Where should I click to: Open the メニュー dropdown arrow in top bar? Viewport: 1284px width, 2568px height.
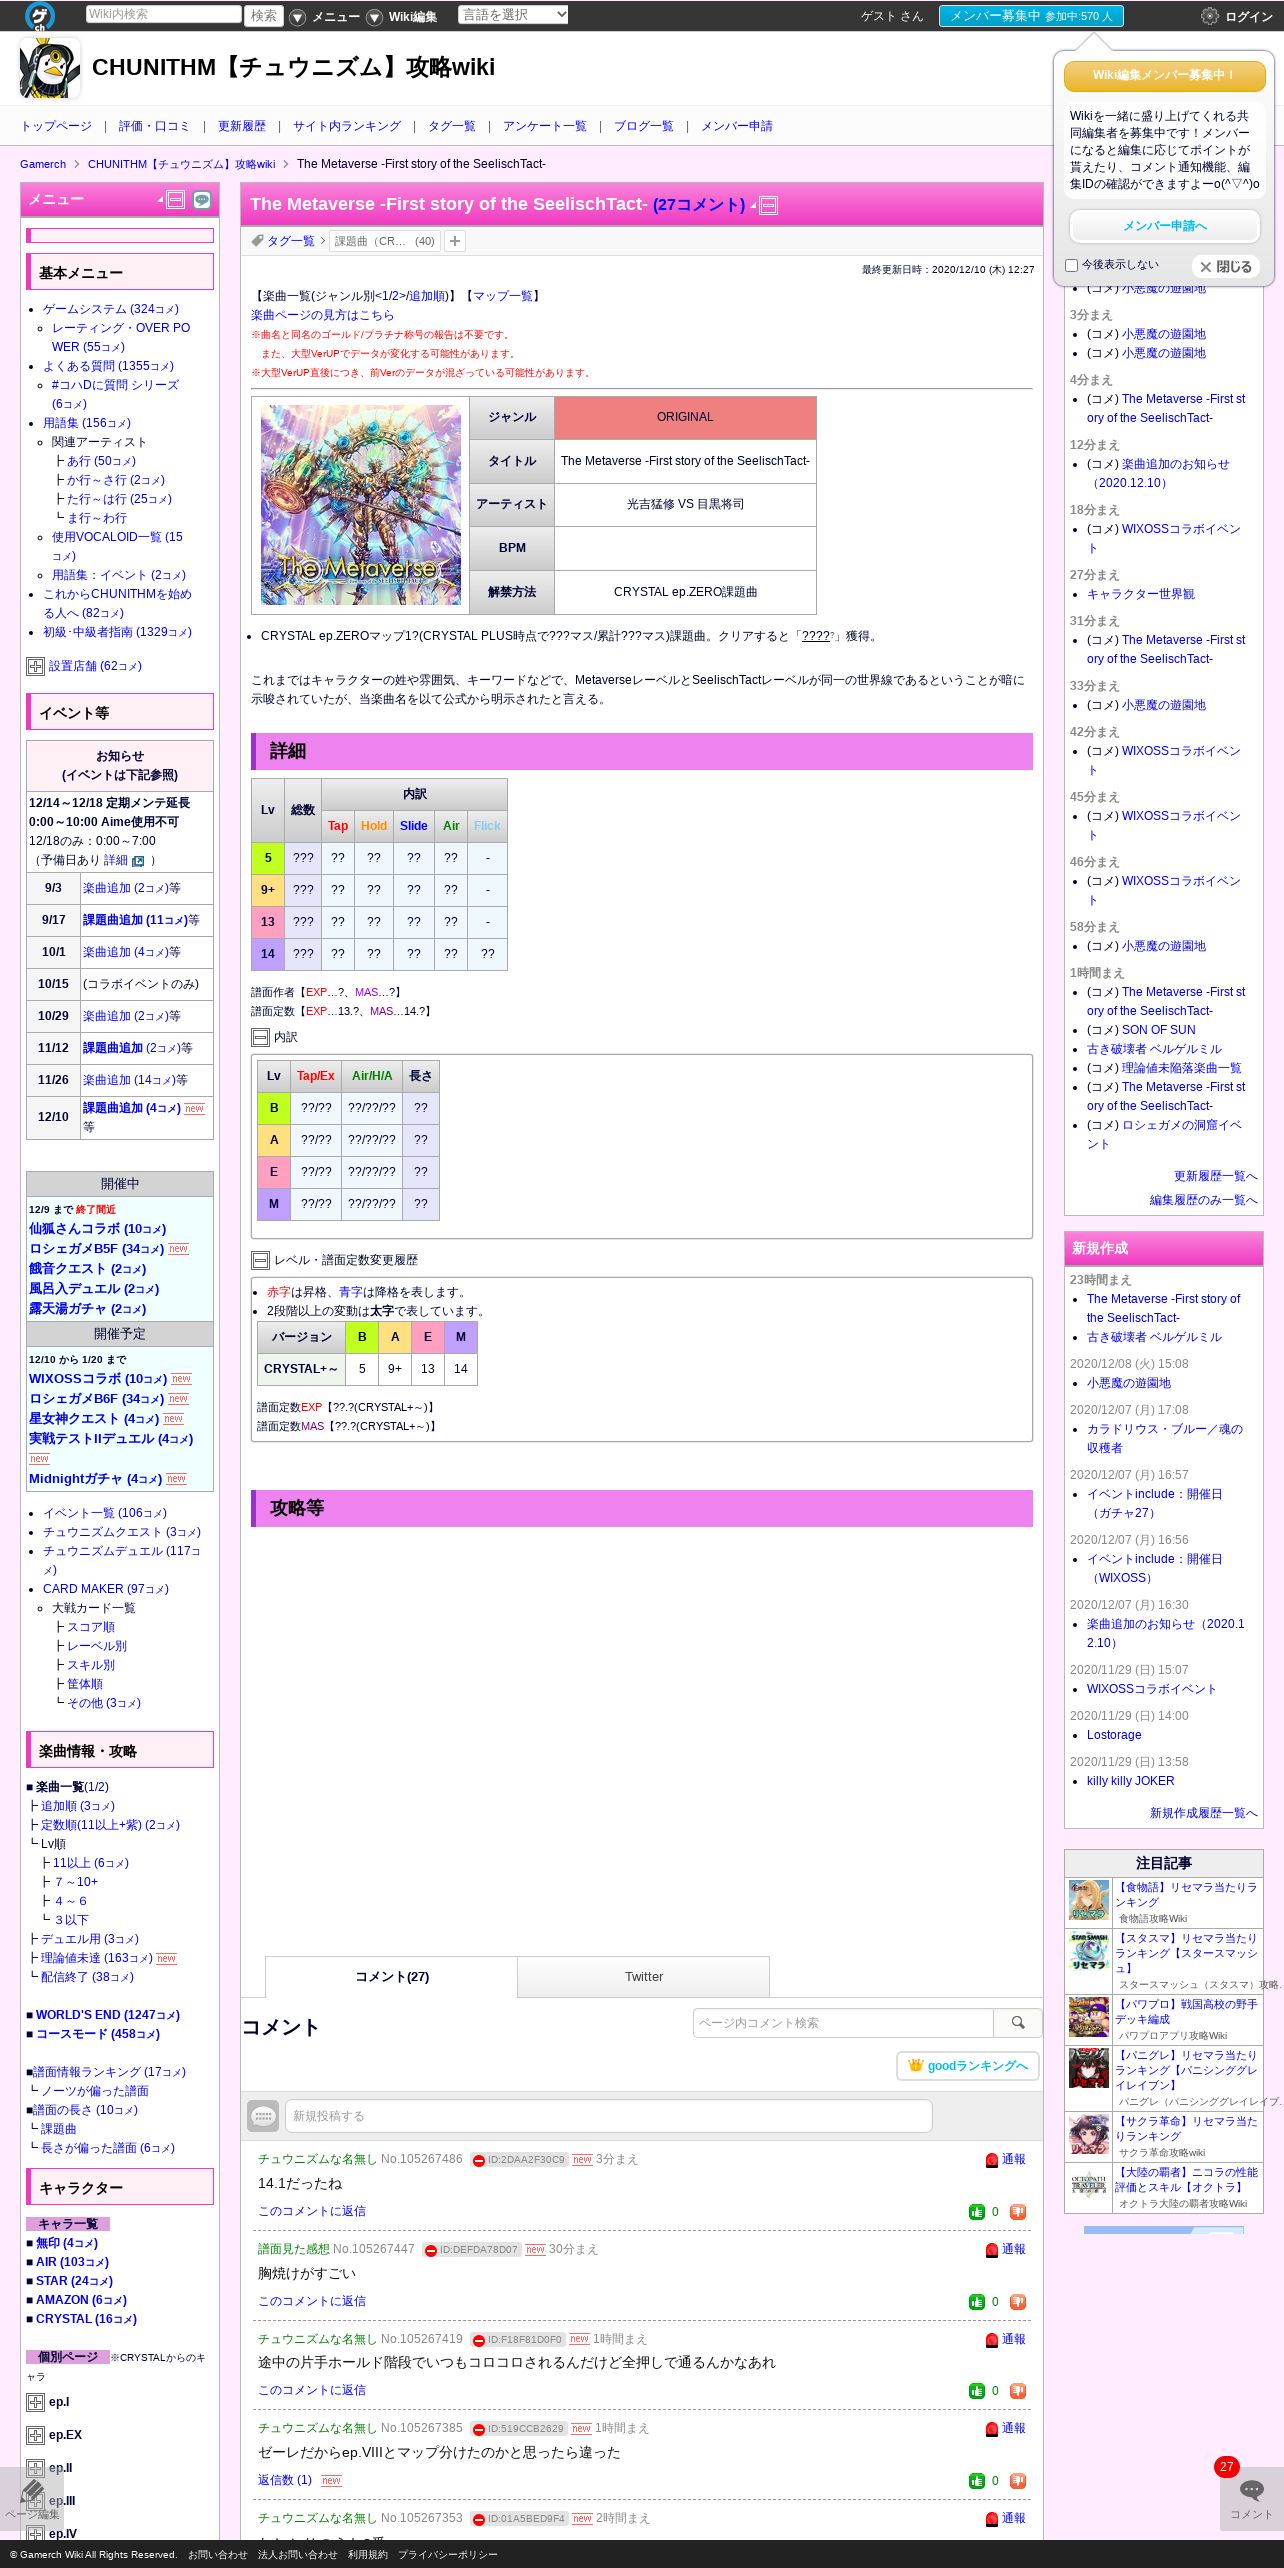297,17
